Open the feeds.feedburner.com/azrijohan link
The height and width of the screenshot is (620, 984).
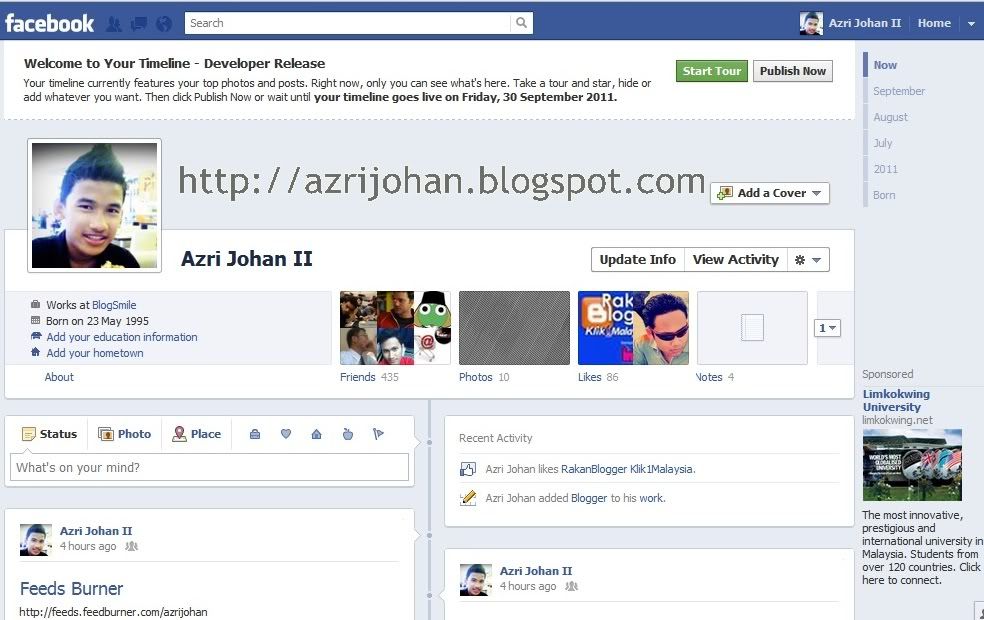click(x=113, y=612)
